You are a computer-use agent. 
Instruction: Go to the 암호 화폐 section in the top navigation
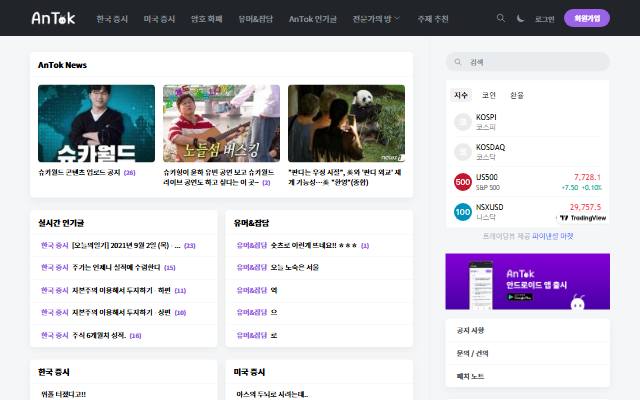coord(207,19)
